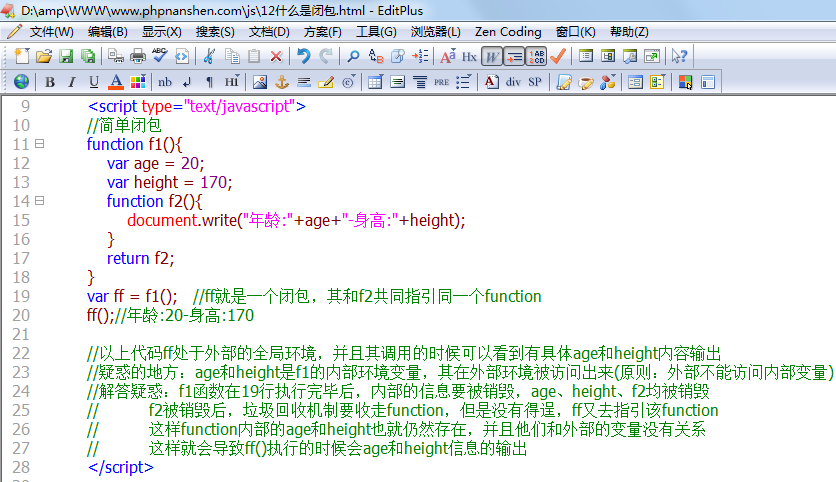Click the Hx hex viewer button
The height and width of the screenshot is (482, 836).
click(x=469, y=56)
